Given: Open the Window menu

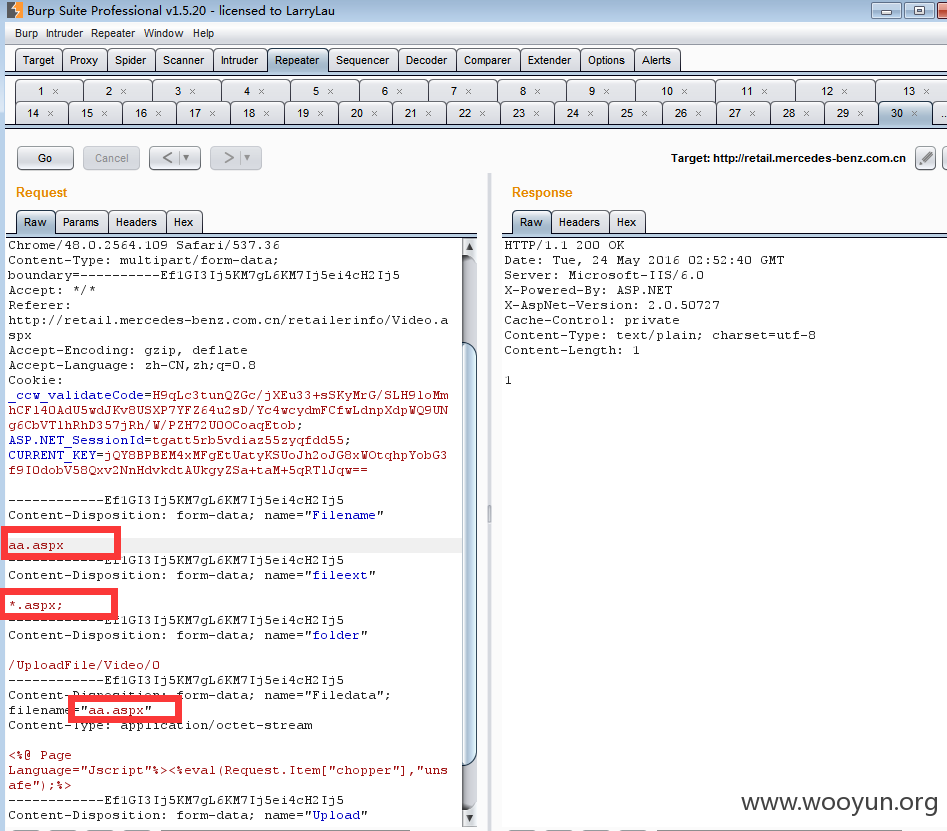Looking at the screenshot, I should coord(163,33).
